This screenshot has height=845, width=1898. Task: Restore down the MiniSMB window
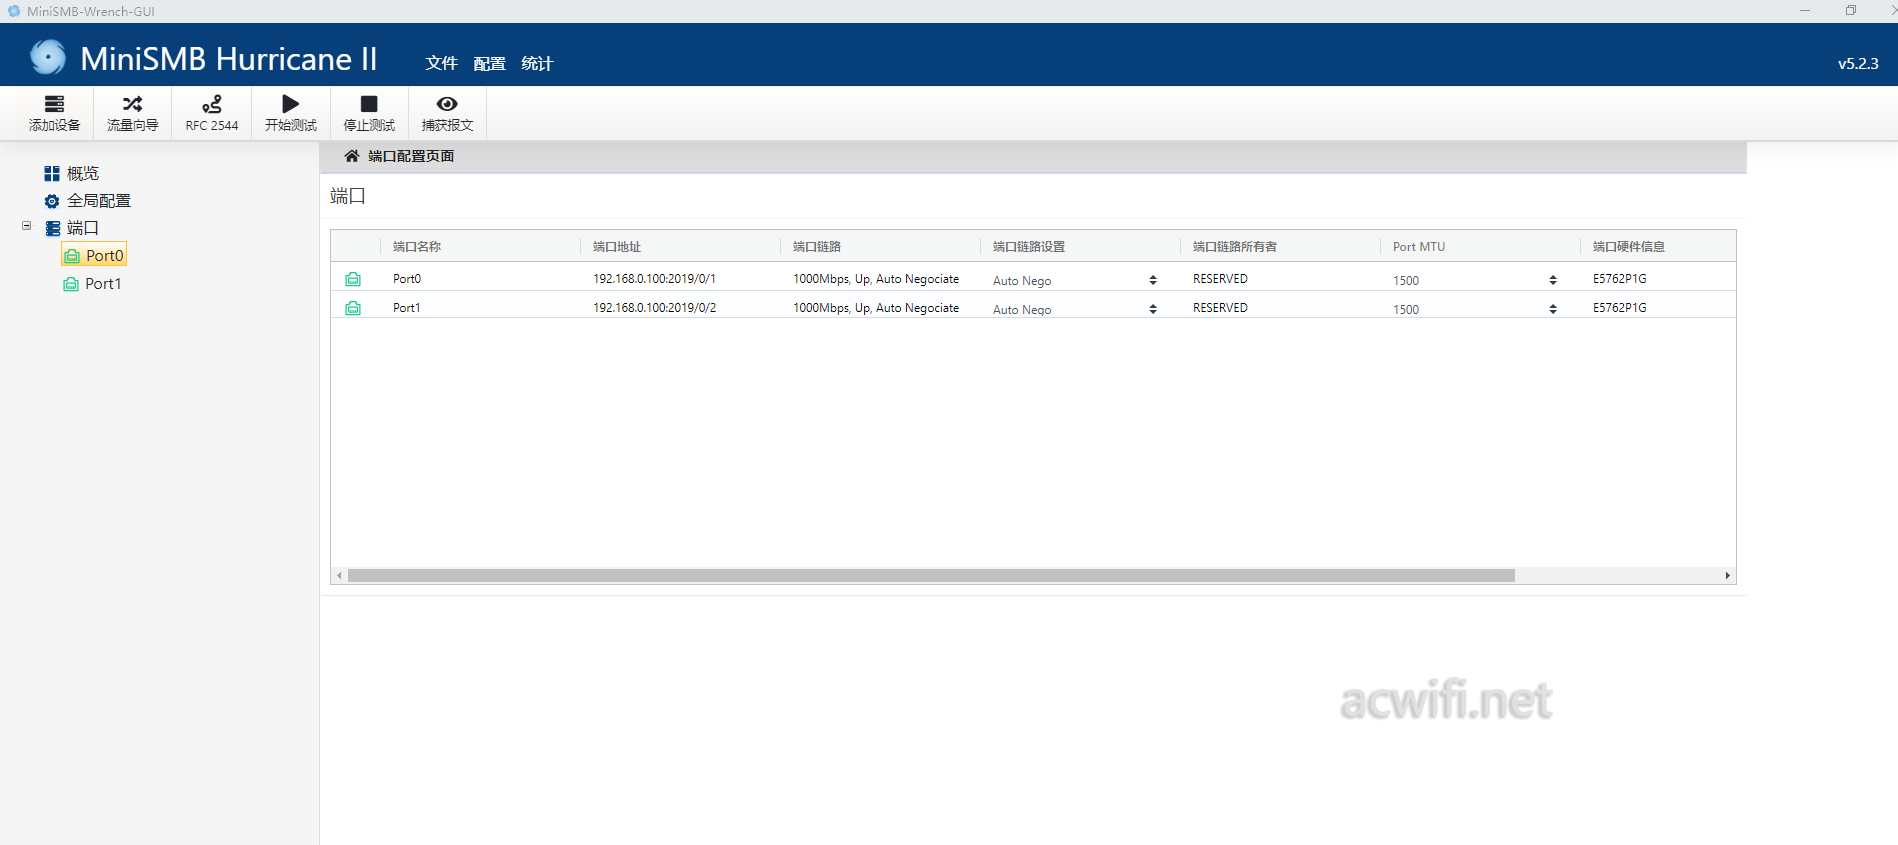point(1851,11)
